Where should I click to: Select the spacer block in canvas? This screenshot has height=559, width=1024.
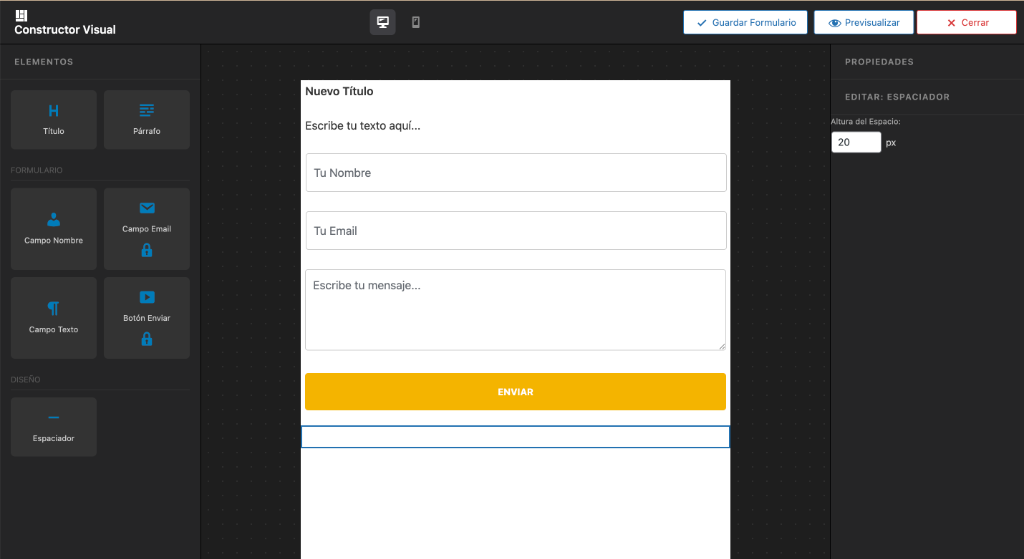coord(515,437)
